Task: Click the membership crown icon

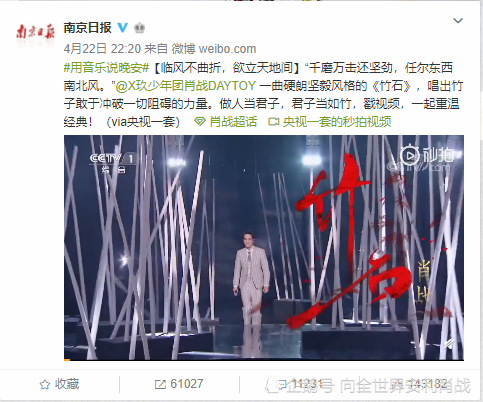Action: 139,28
